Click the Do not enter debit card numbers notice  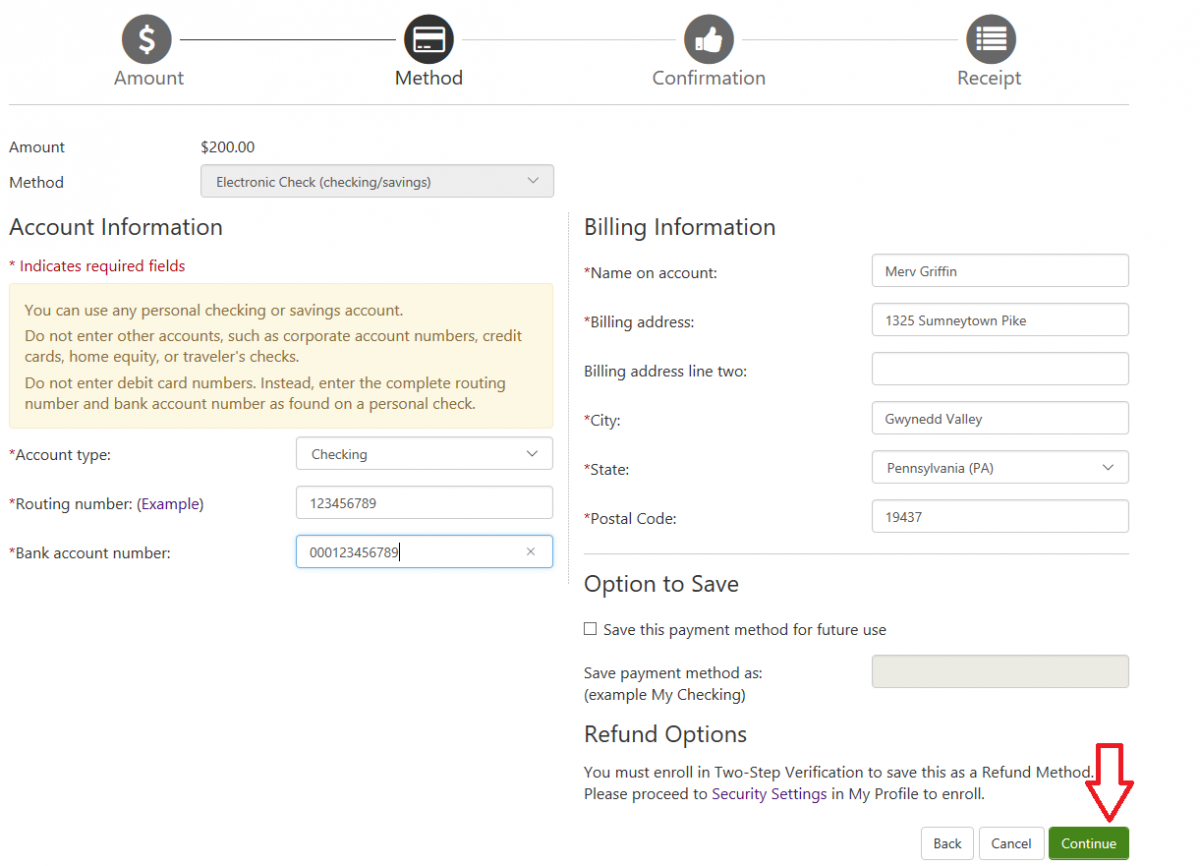pos(265,393)
